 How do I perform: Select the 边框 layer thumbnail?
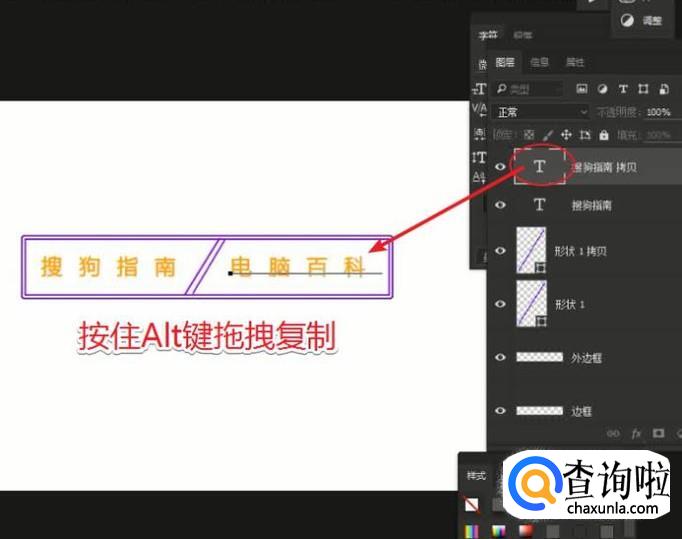tap(539, 410)
